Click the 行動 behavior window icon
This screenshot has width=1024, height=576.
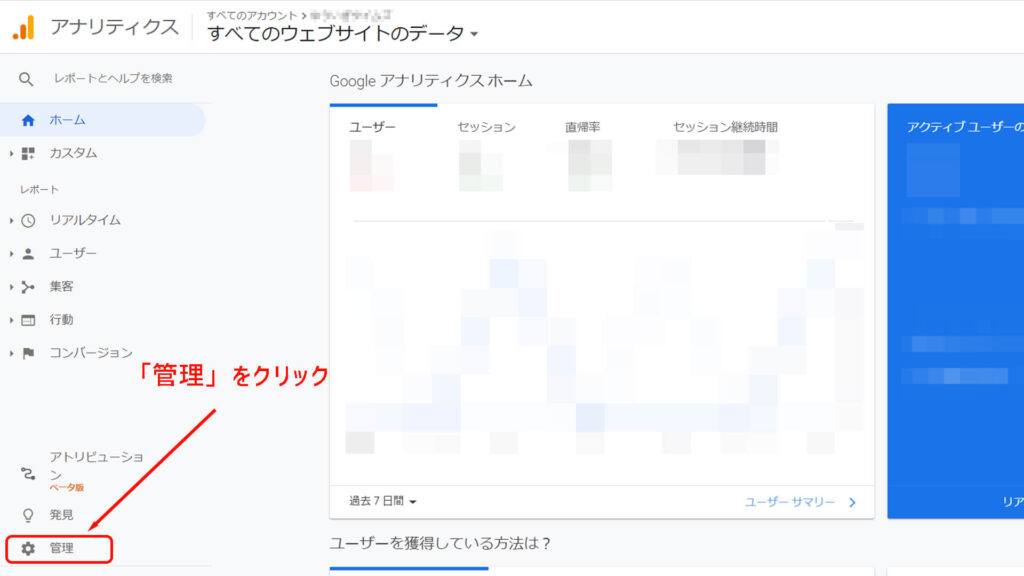(x=27, y=320)
